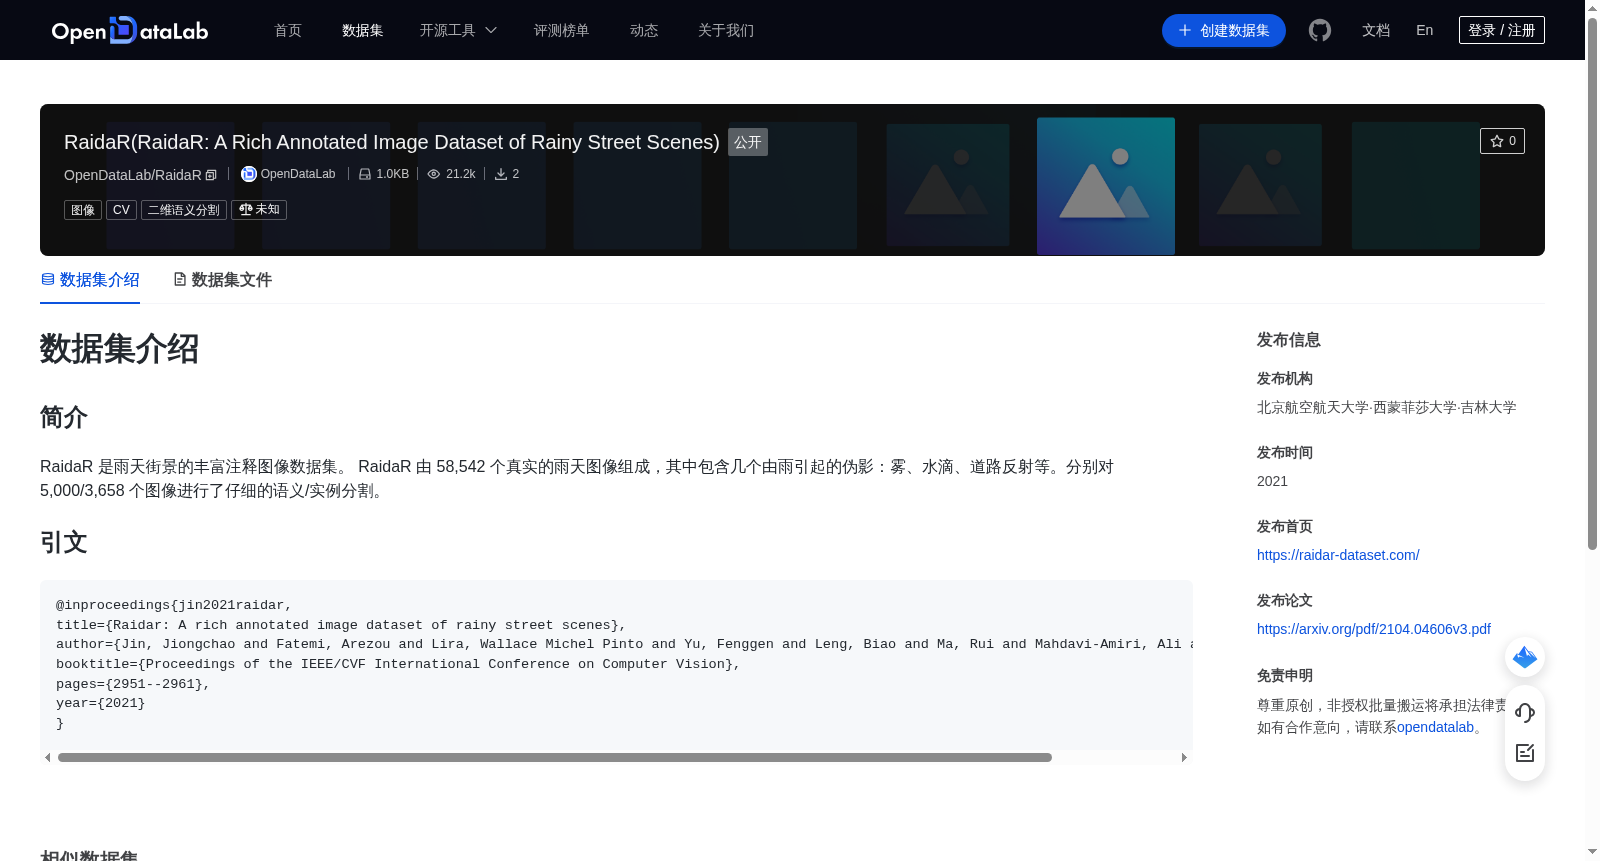The image size is (1600, 861).
Task: Click the 免责申明 heading
Action: [x=1285, y=675]
